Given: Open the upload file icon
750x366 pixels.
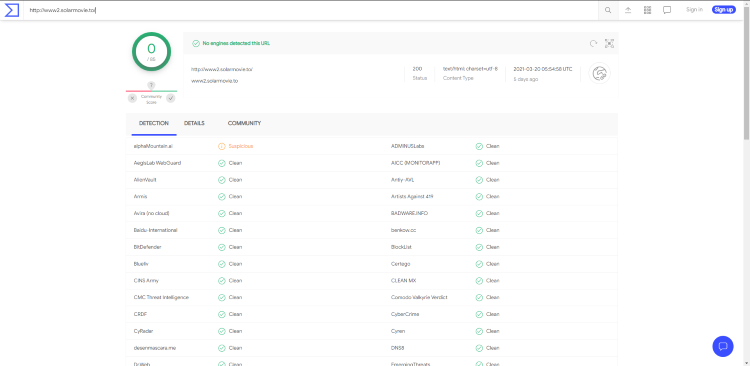Looking at the screenshot, I should pos(628,10).
